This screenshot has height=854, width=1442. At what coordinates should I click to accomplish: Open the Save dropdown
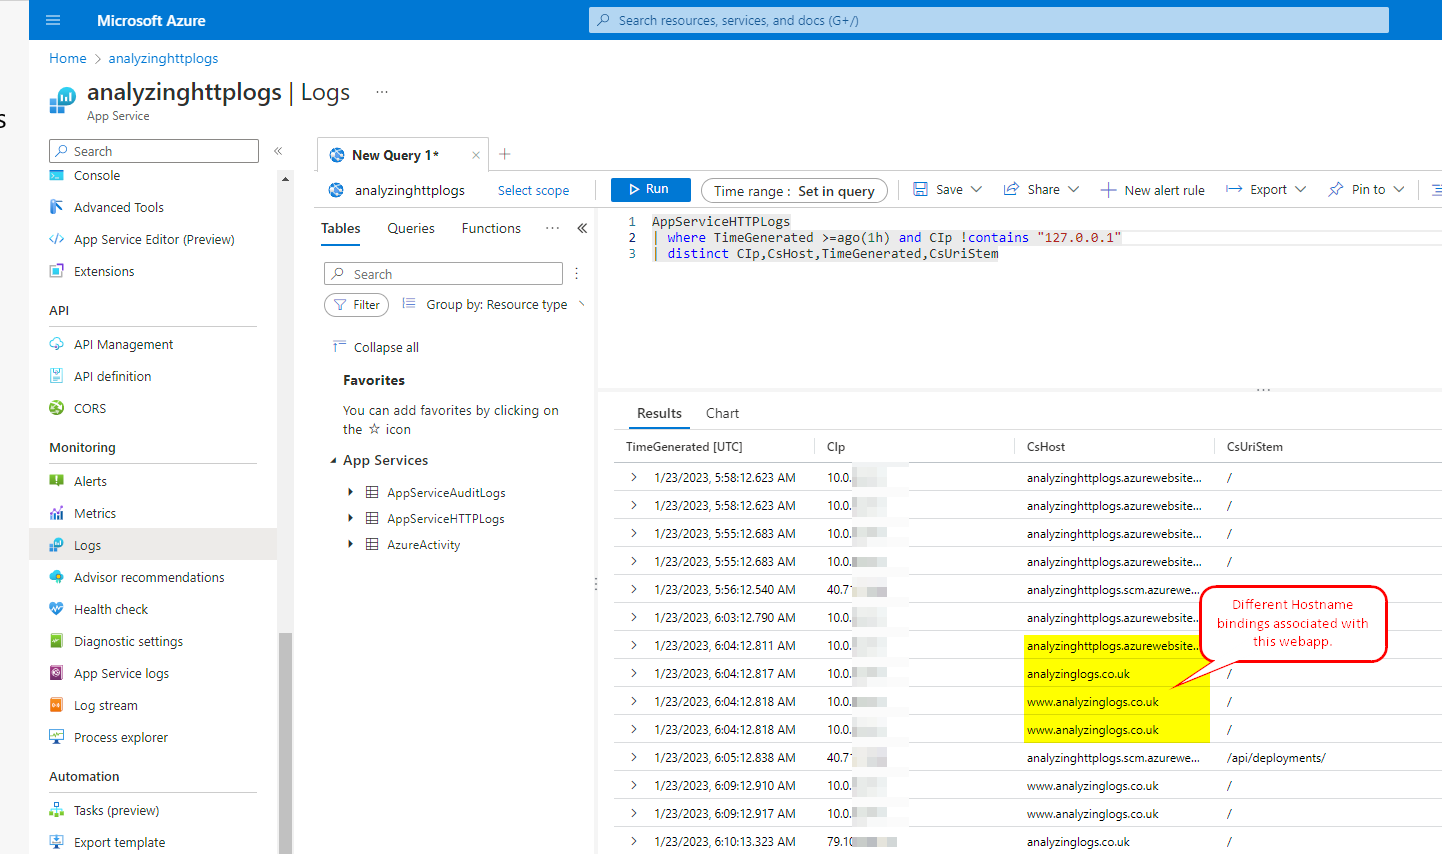[x=947, y=189]
